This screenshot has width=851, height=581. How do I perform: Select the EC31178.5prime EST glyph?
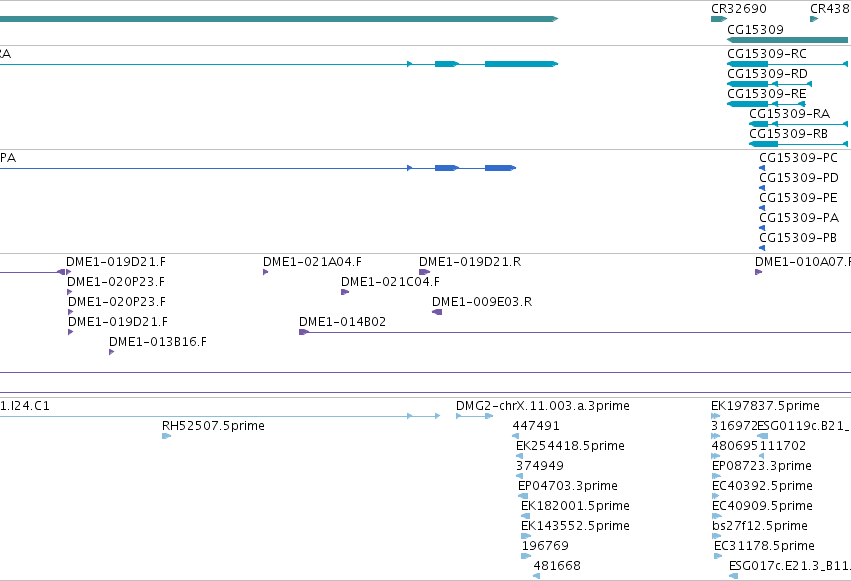click(718, 556)
